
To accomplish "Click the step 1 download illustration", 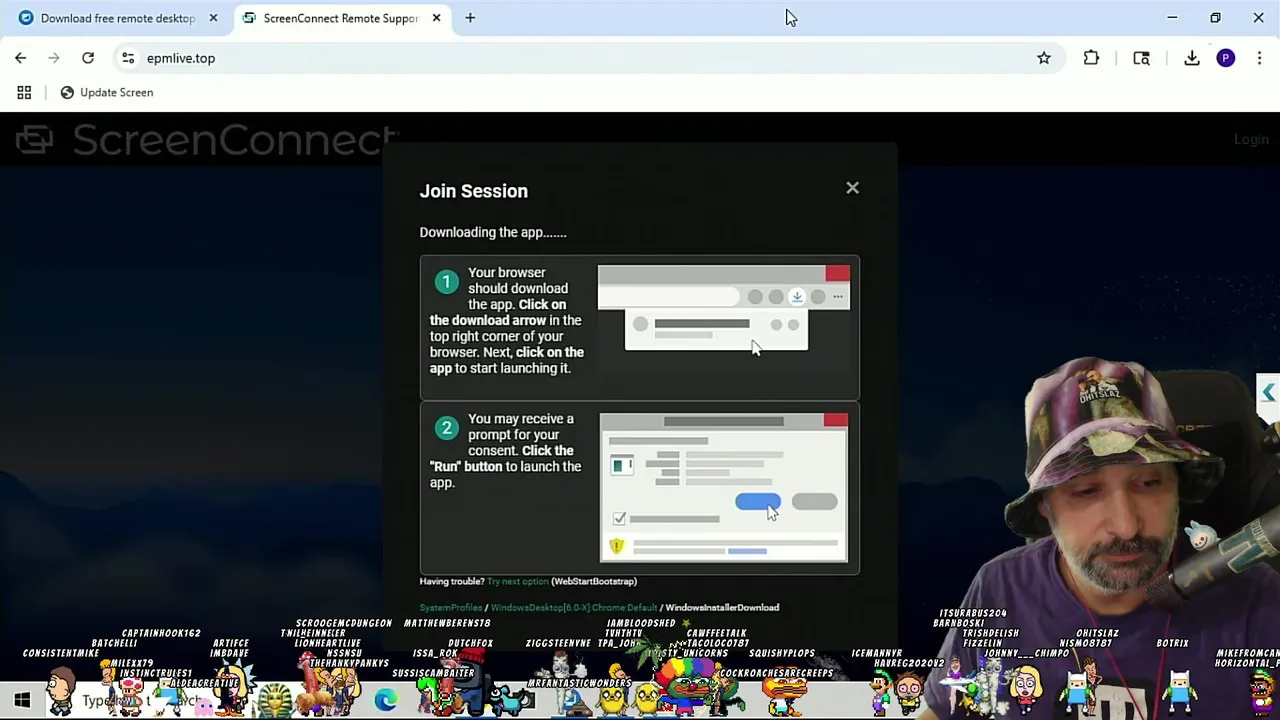I will coord(723,309).
